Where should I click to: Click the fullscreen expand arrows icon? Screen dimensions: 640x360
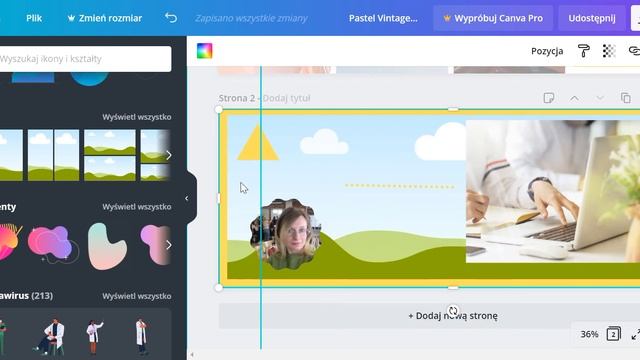[635, 335]
